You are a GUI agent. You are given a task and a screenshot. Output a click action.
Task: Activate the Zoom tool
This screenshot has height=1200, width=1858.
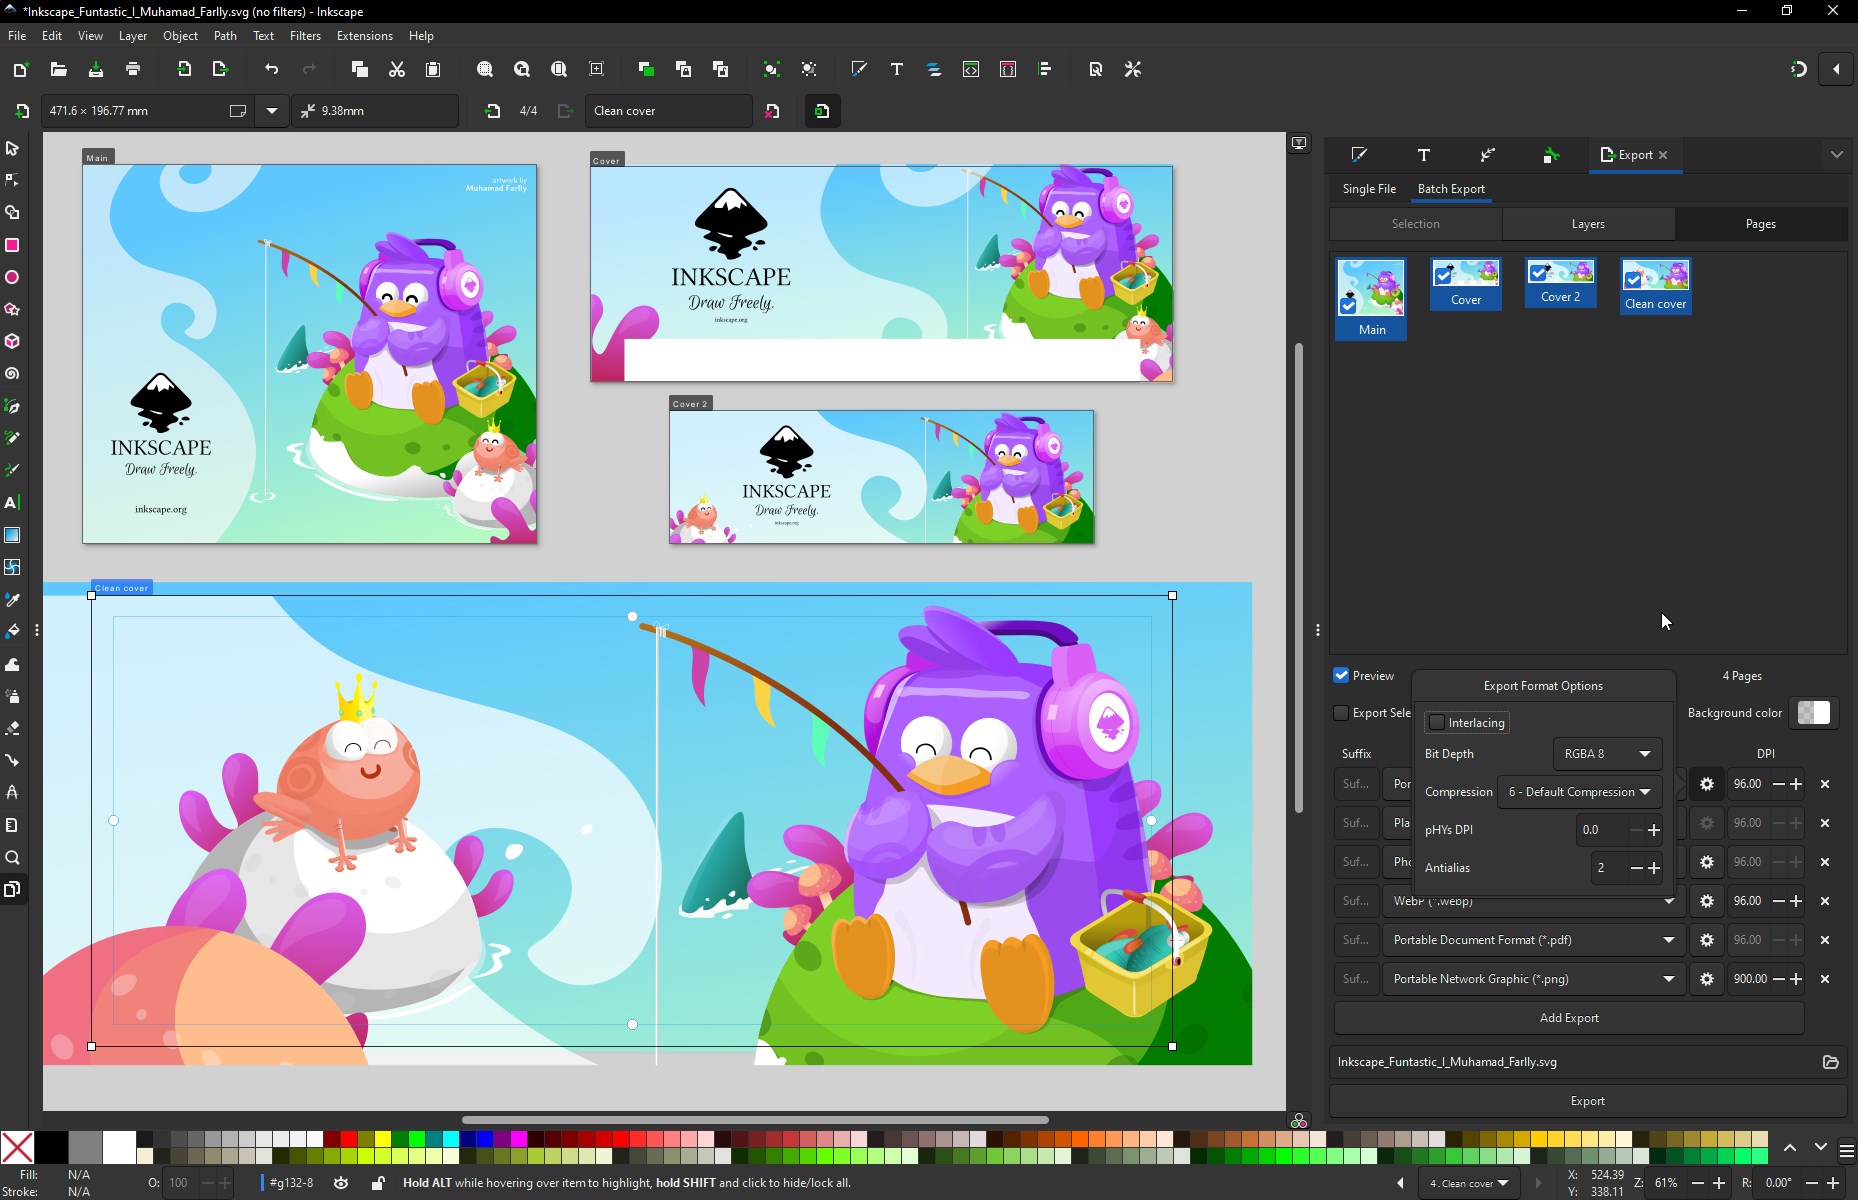13,857
